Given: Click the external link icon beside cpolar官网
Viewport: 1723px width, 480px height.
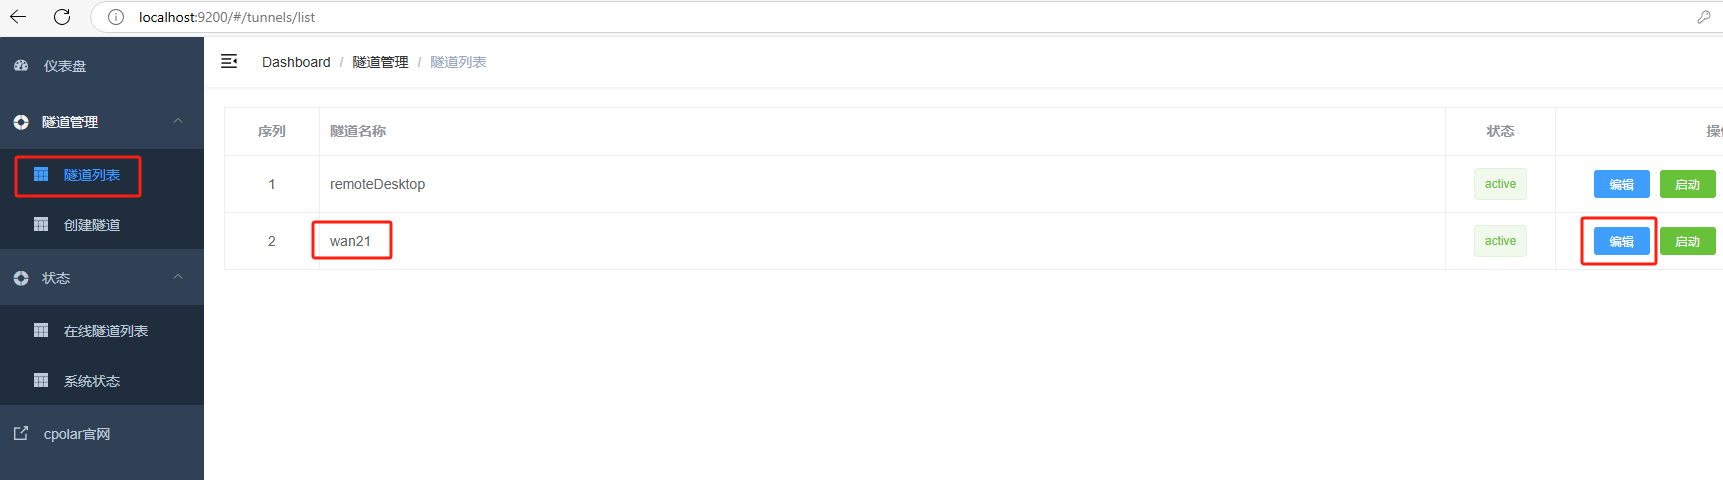Looking at the screenshot, I should coord(21,434).
